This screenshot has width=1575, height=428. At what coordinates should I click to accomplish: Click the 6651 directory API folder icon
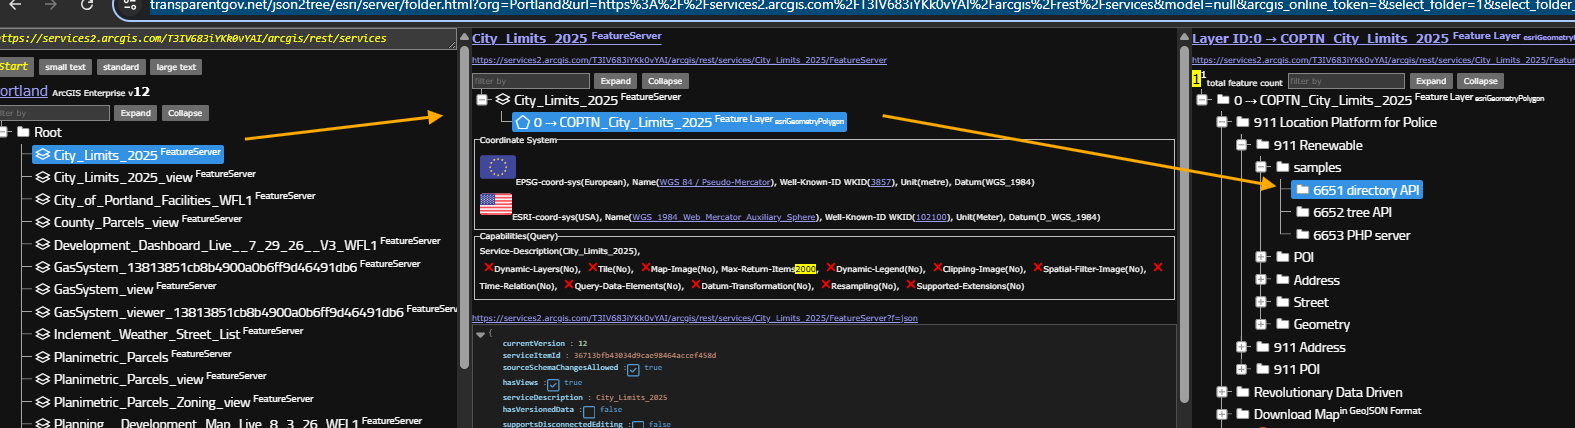pyautogui.click(x=1303, y=190)
